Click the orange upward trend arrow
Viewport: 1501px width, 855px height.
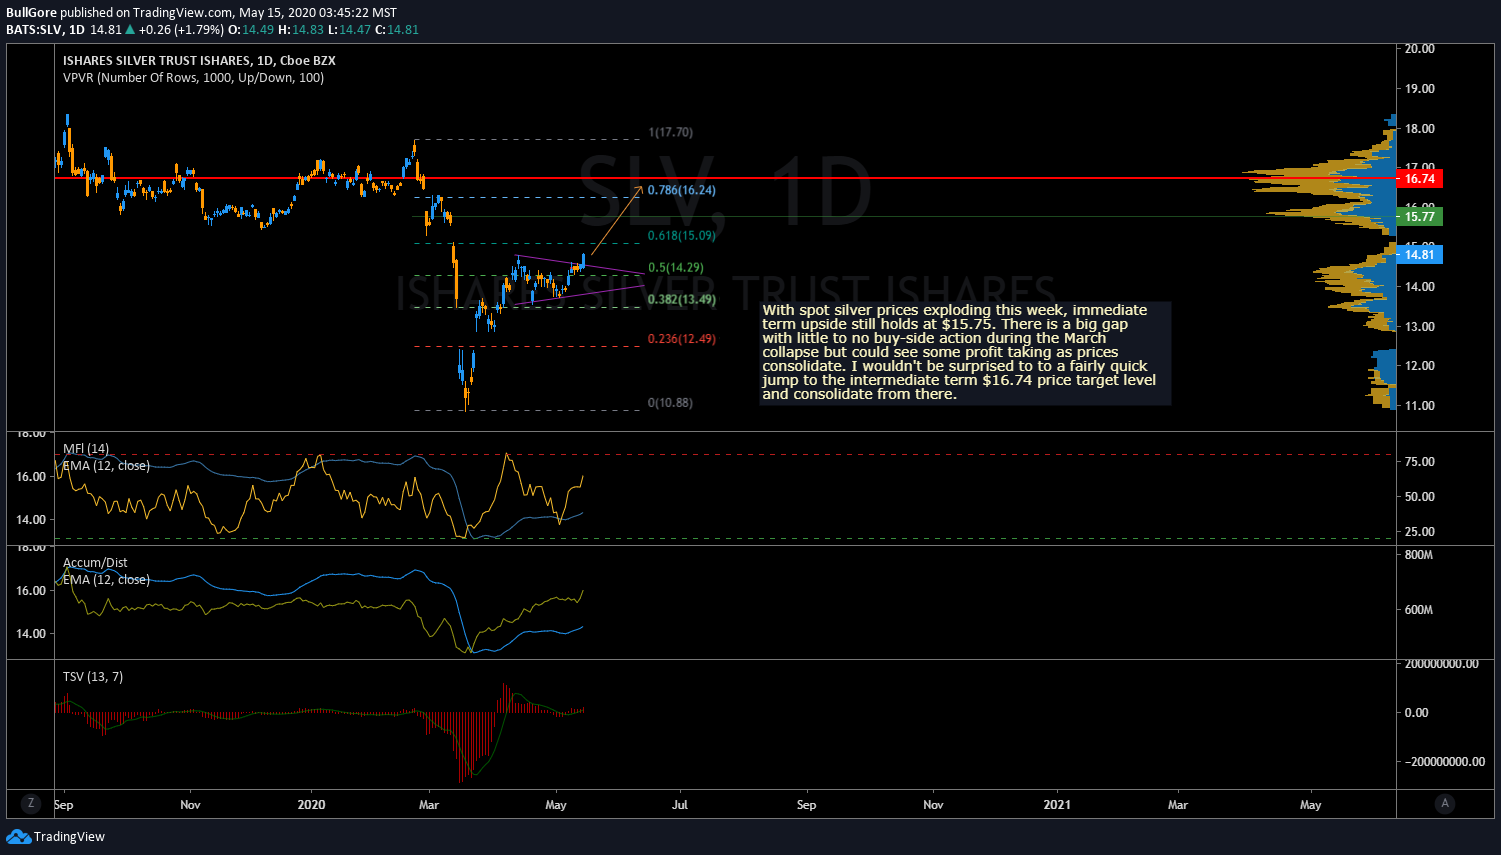(x=616, y=220)
